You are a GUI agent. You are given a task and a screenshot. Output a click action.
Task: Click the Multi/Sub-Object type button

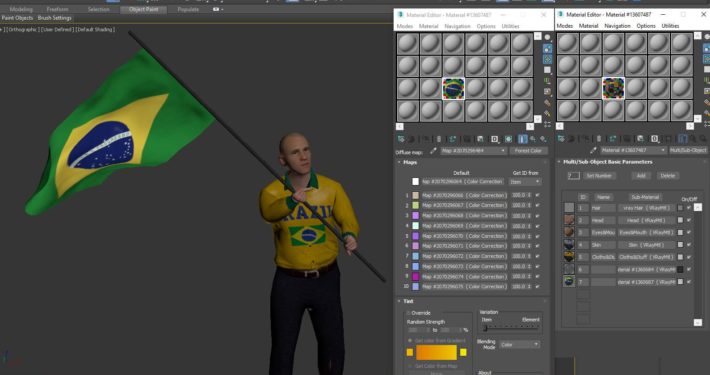click(688, 150)
